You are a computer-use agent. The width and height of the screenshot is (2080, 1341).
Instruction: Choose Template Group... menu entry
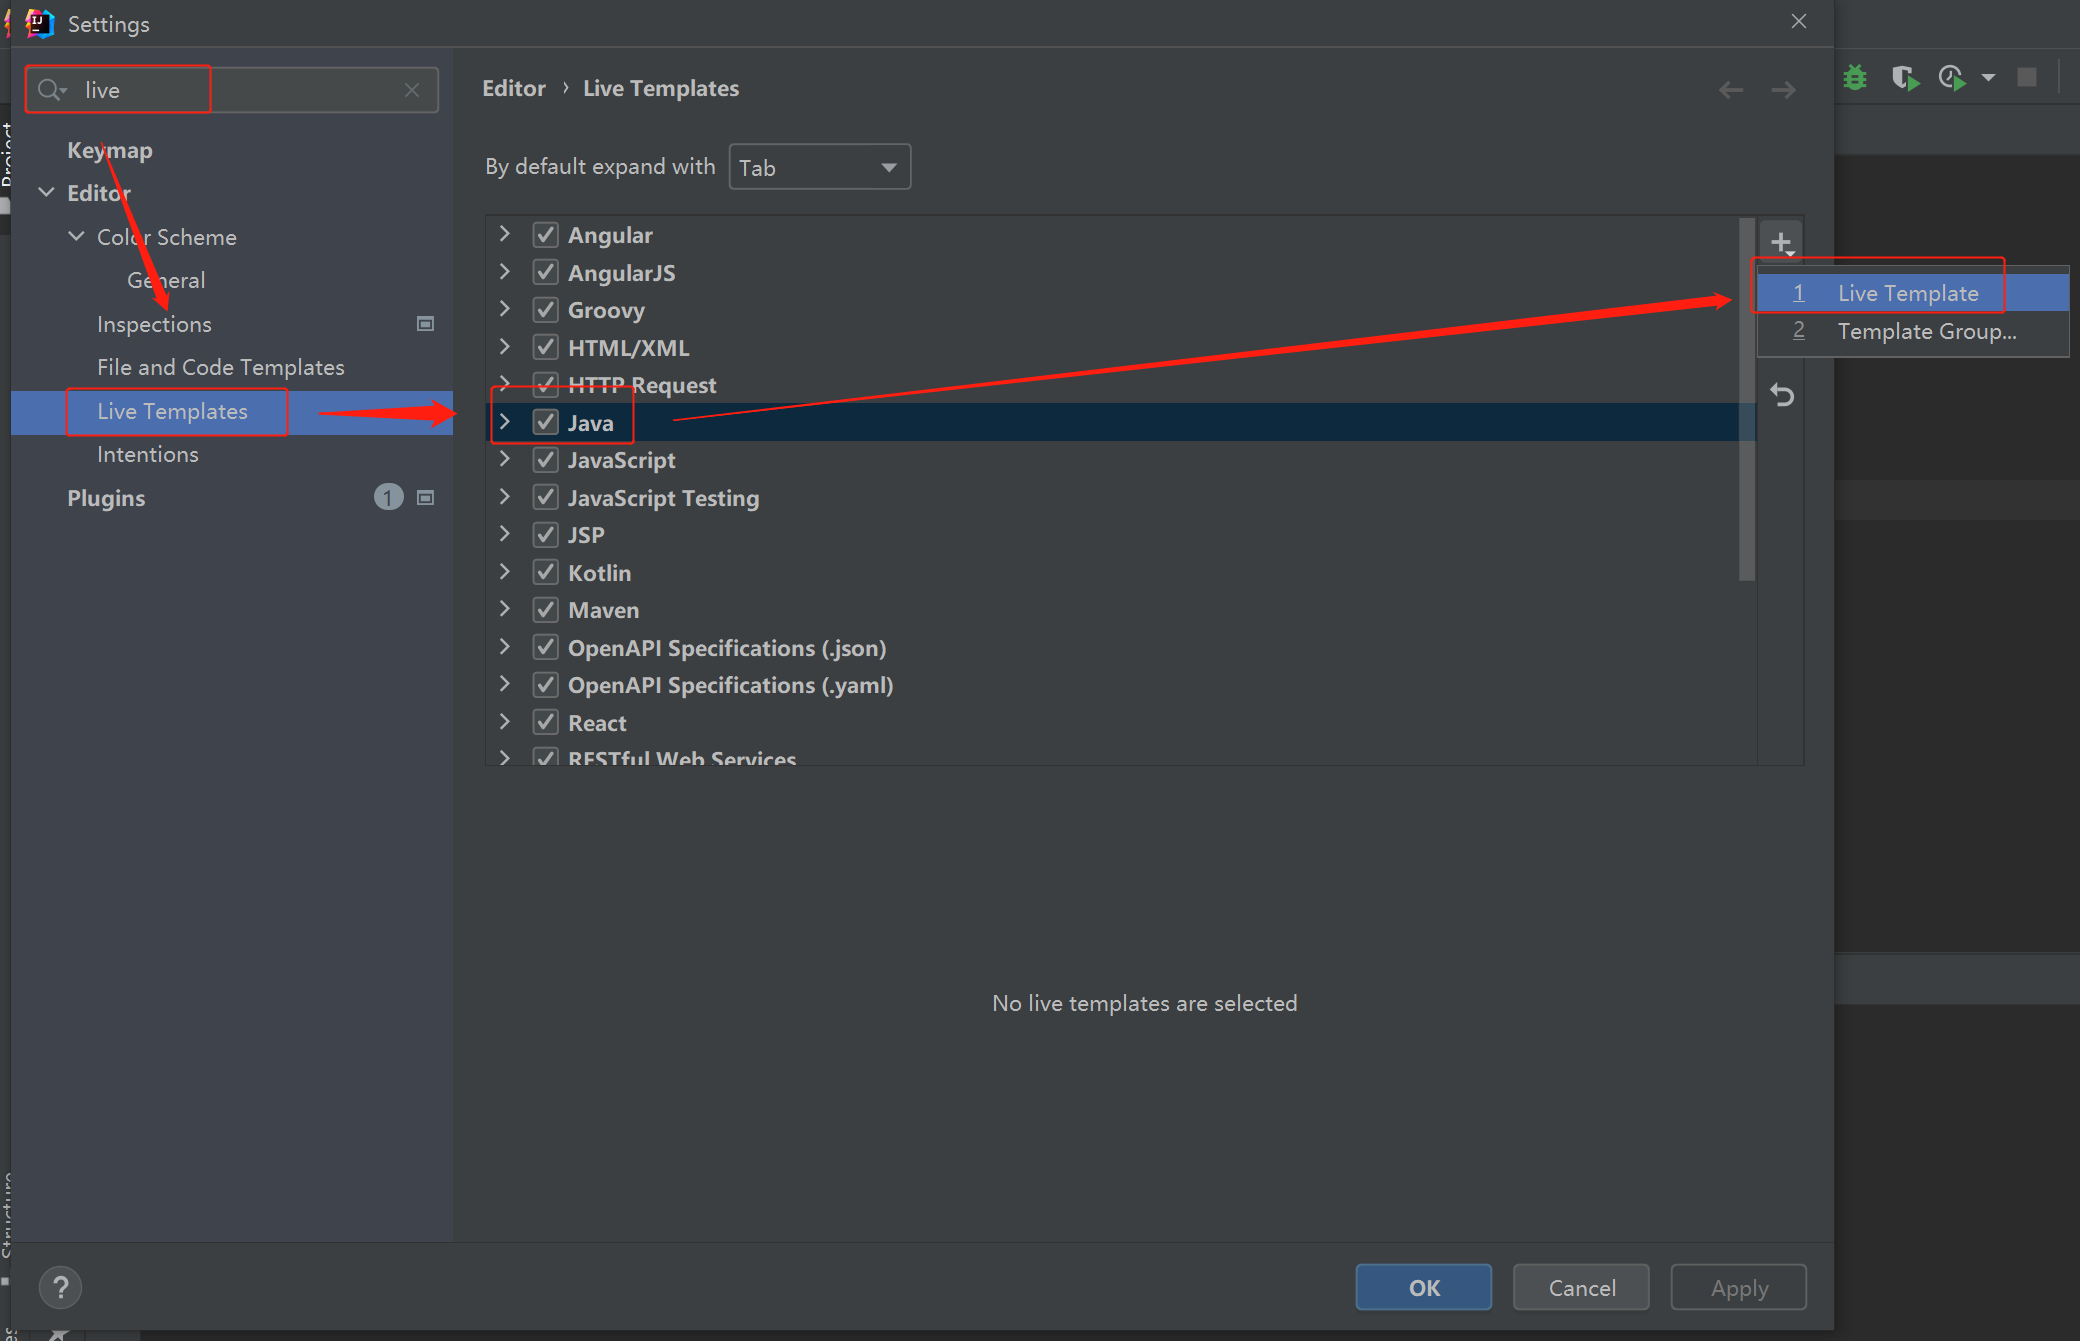[x=1926, y=331]
